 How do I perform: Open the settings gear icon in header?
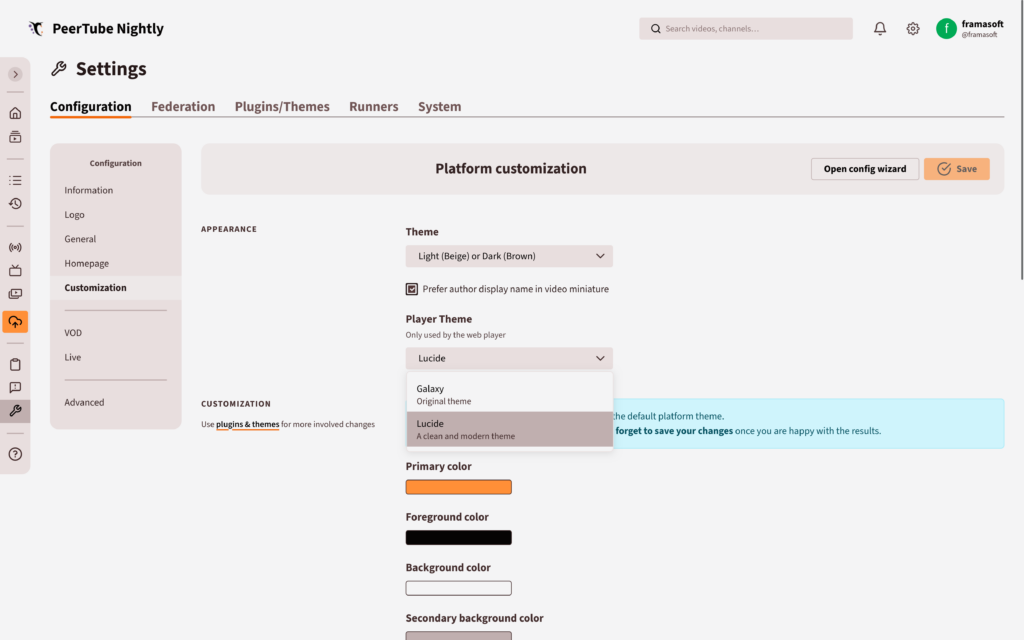[912, 28]
